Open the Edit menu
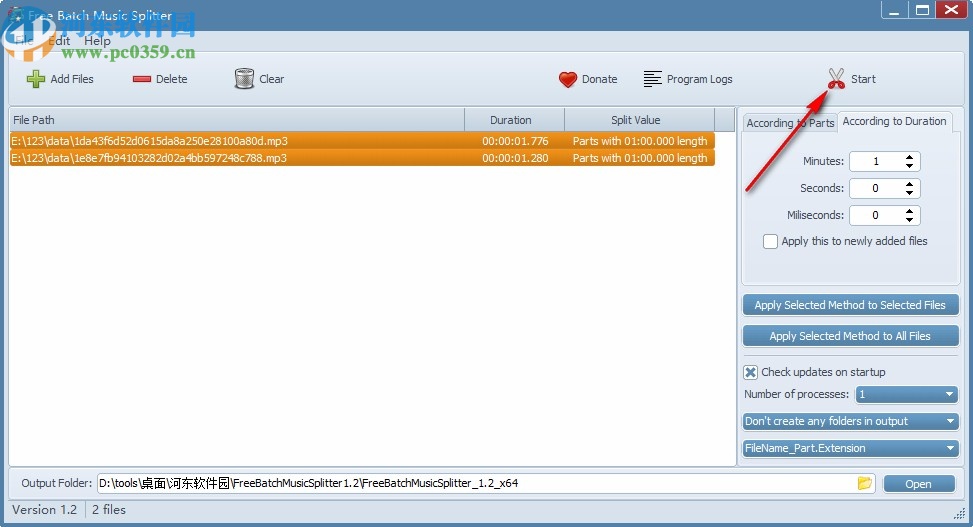This screenshot has width=973, height=527. coord(60,40)
